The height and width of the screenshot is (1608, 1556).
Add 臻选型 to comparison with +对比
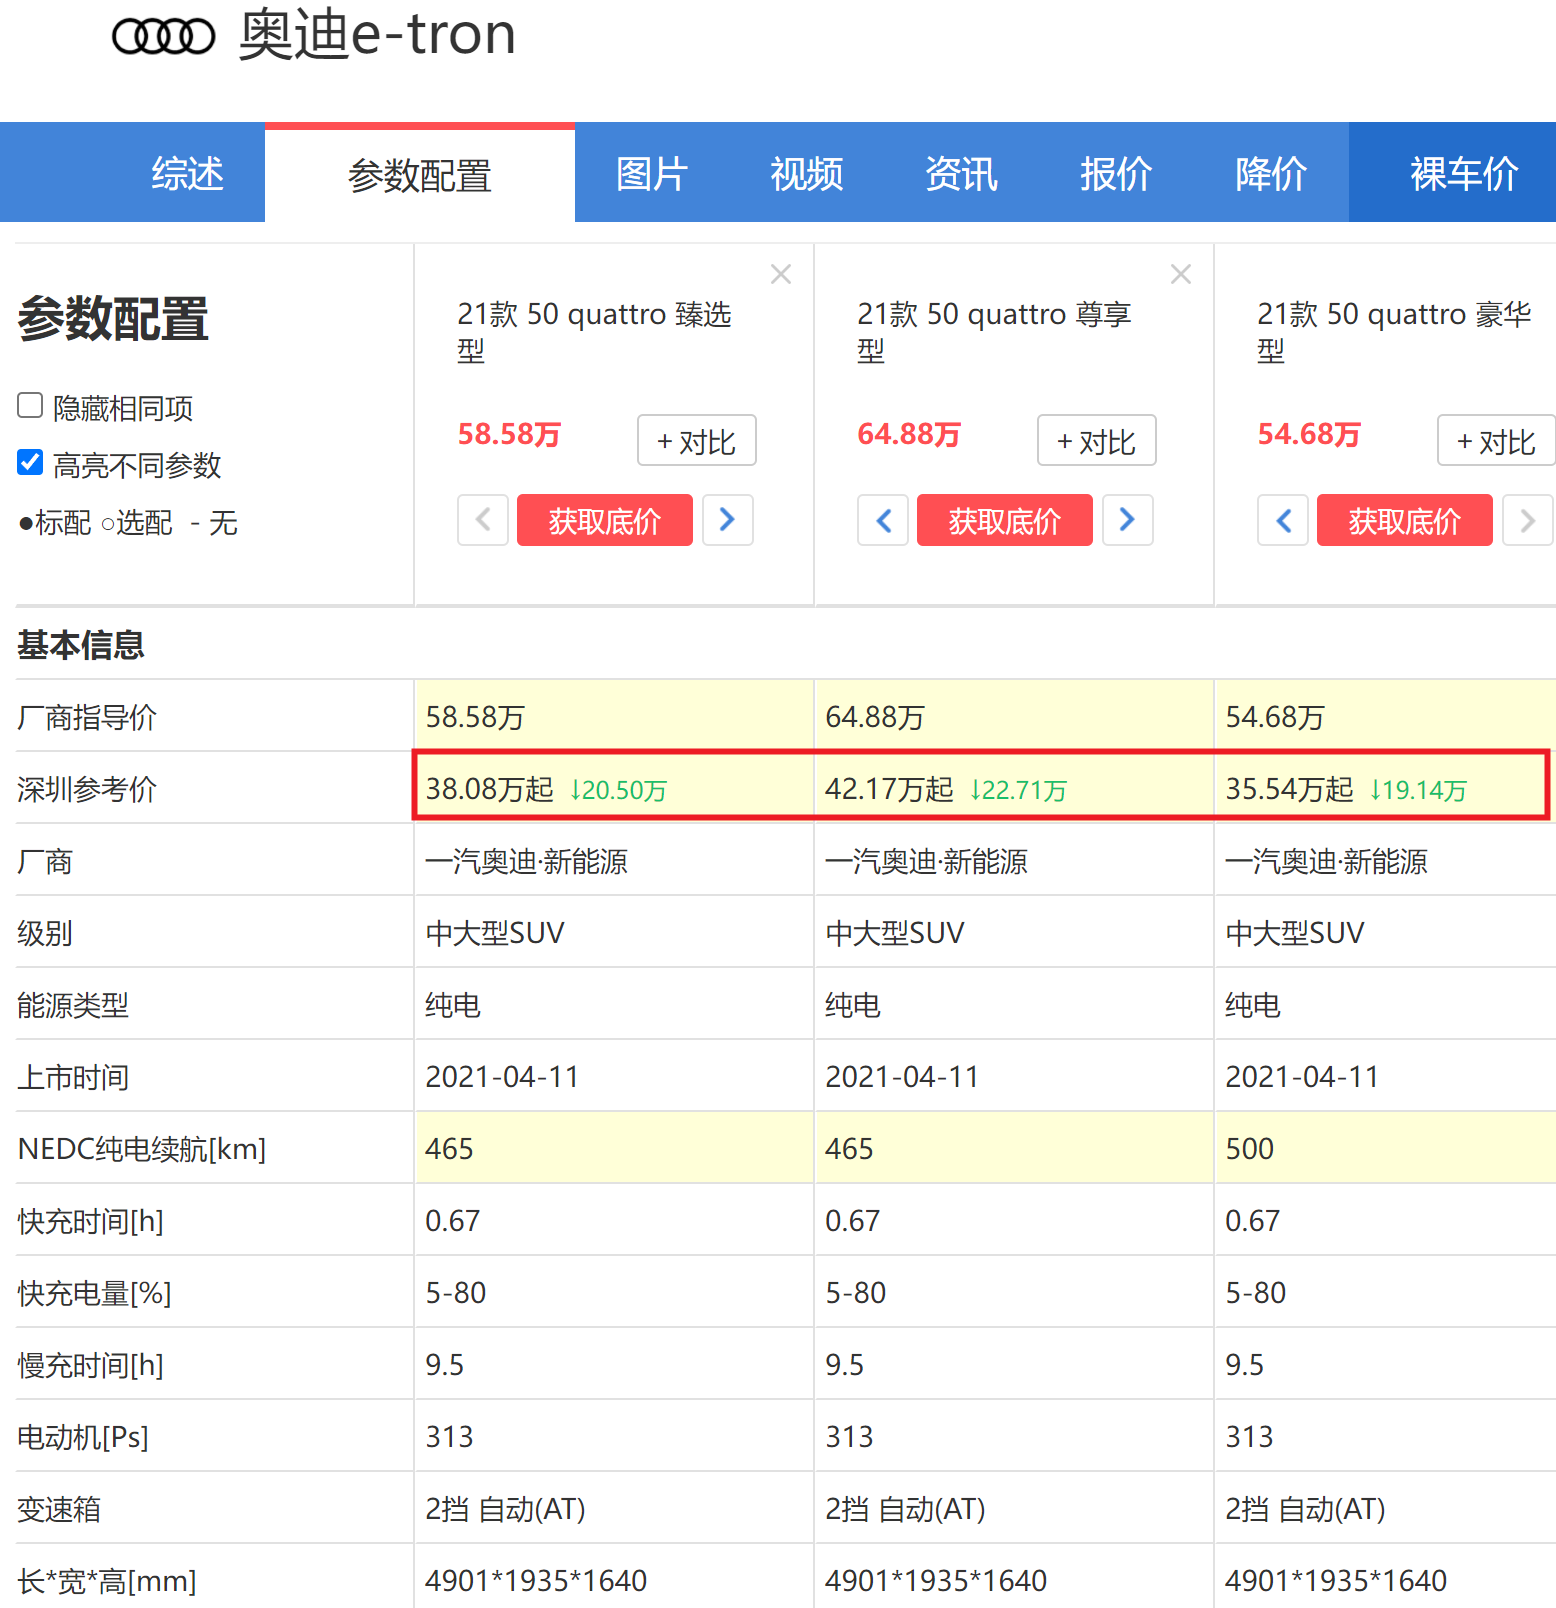tap(696, 441)
